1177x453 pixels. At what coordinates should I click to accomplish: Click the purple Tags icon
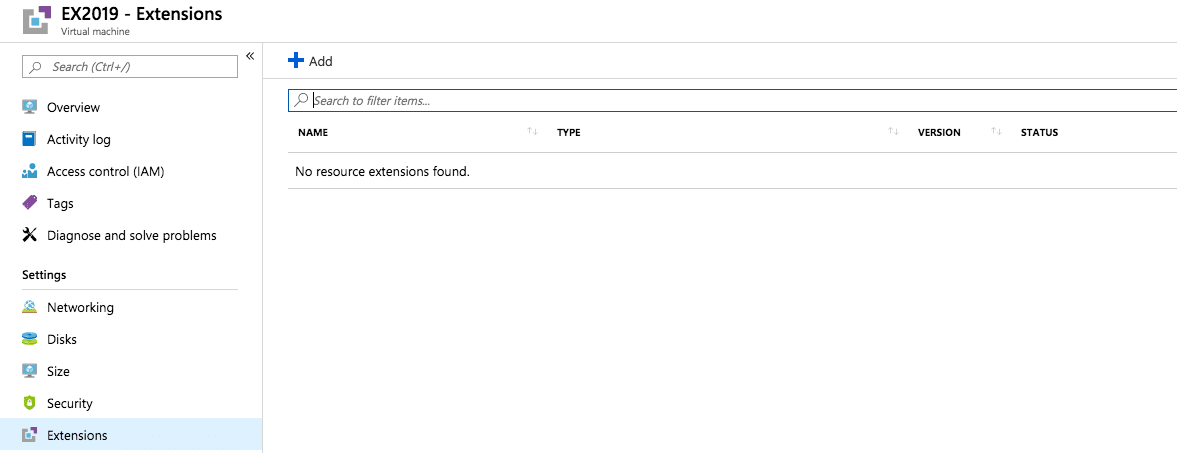click(29, 203)
